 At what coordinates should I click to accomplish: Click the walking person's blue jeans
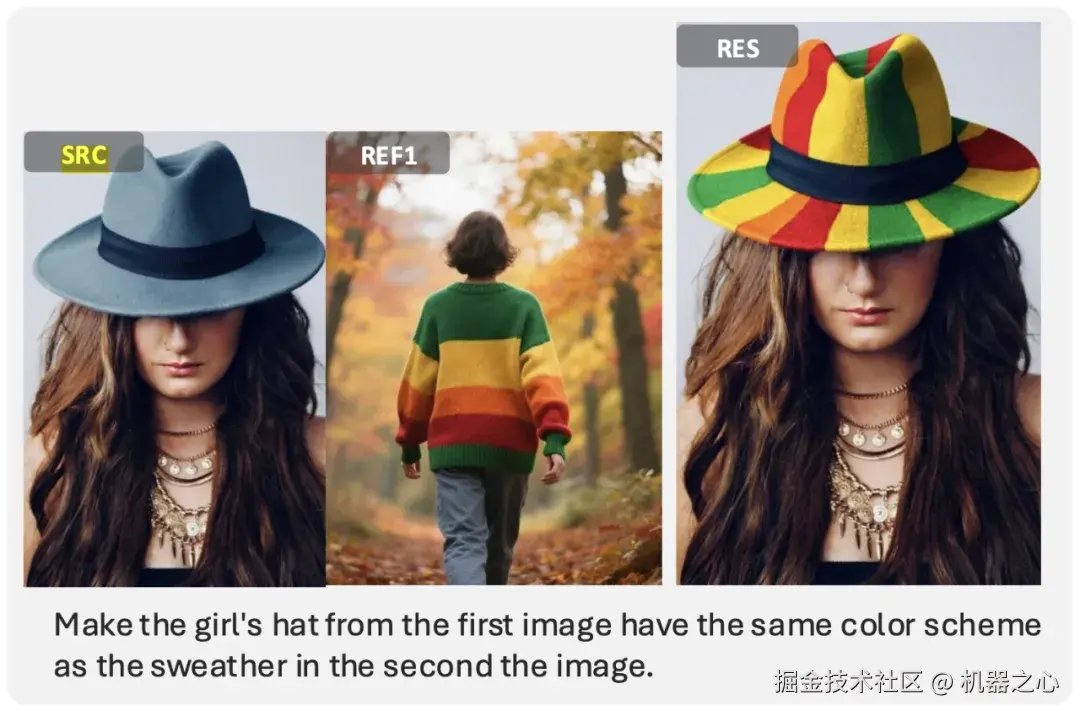pyautogui.click(x=481, y=525)
